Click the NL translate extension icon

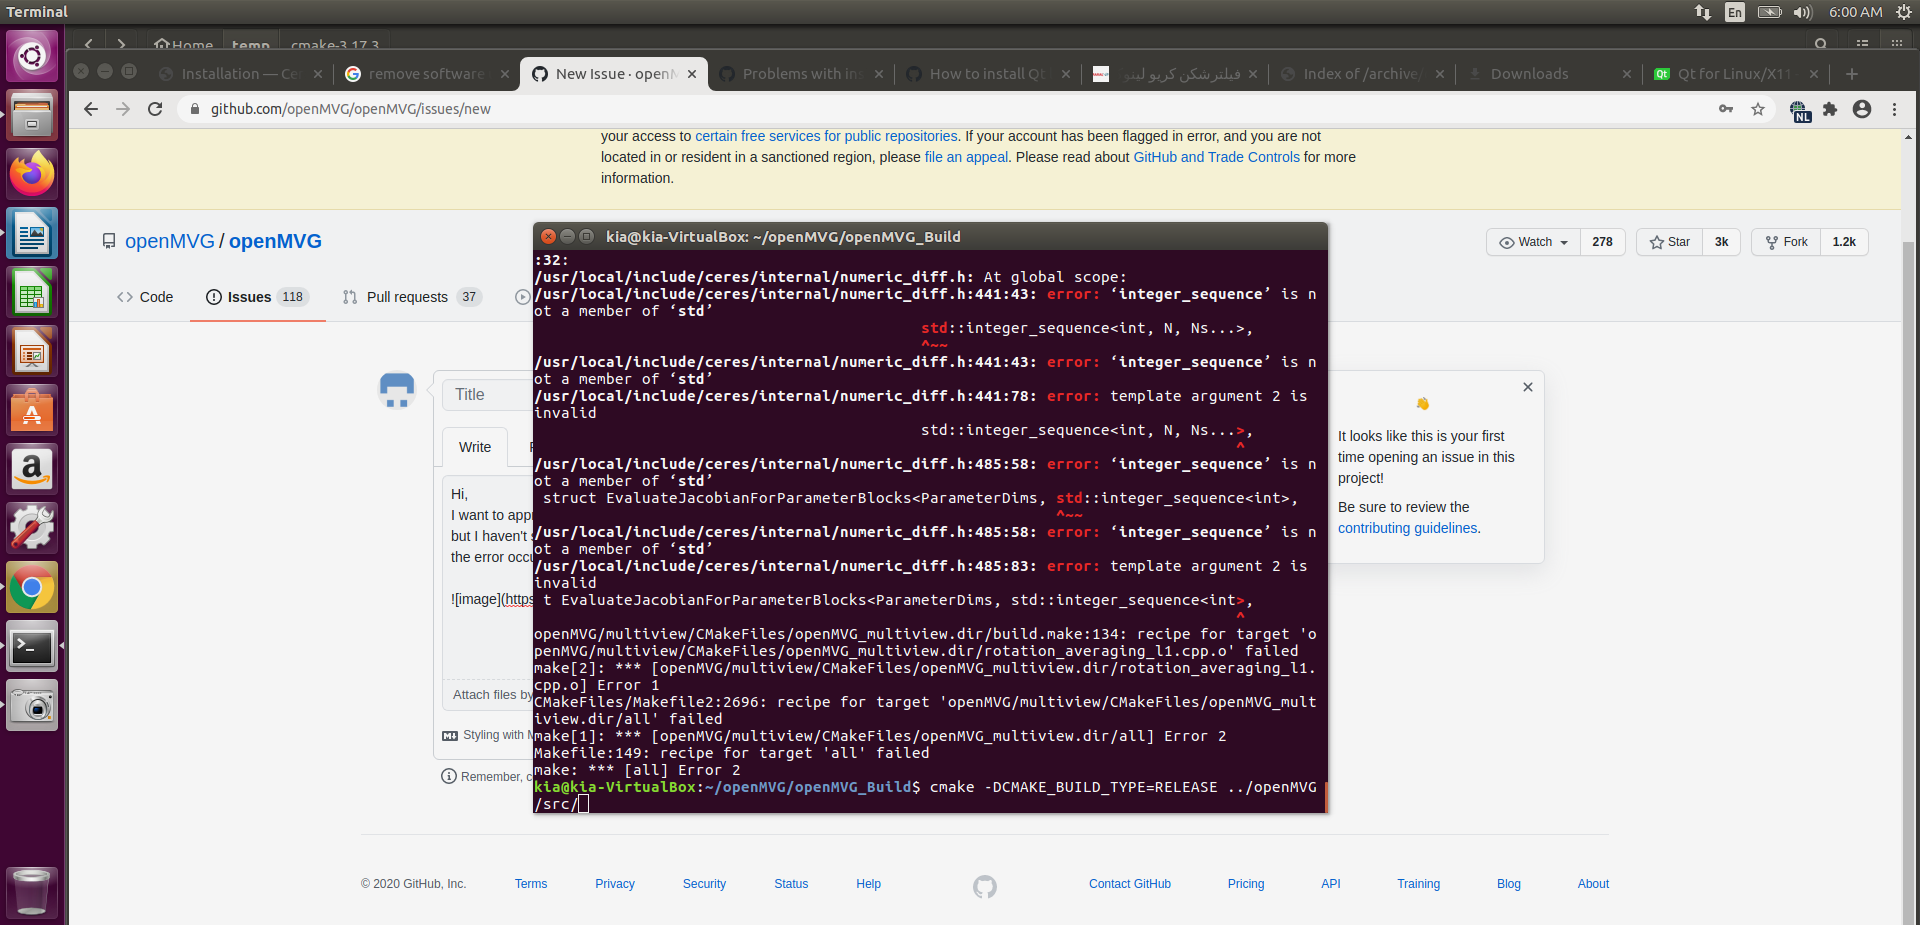1800,110
